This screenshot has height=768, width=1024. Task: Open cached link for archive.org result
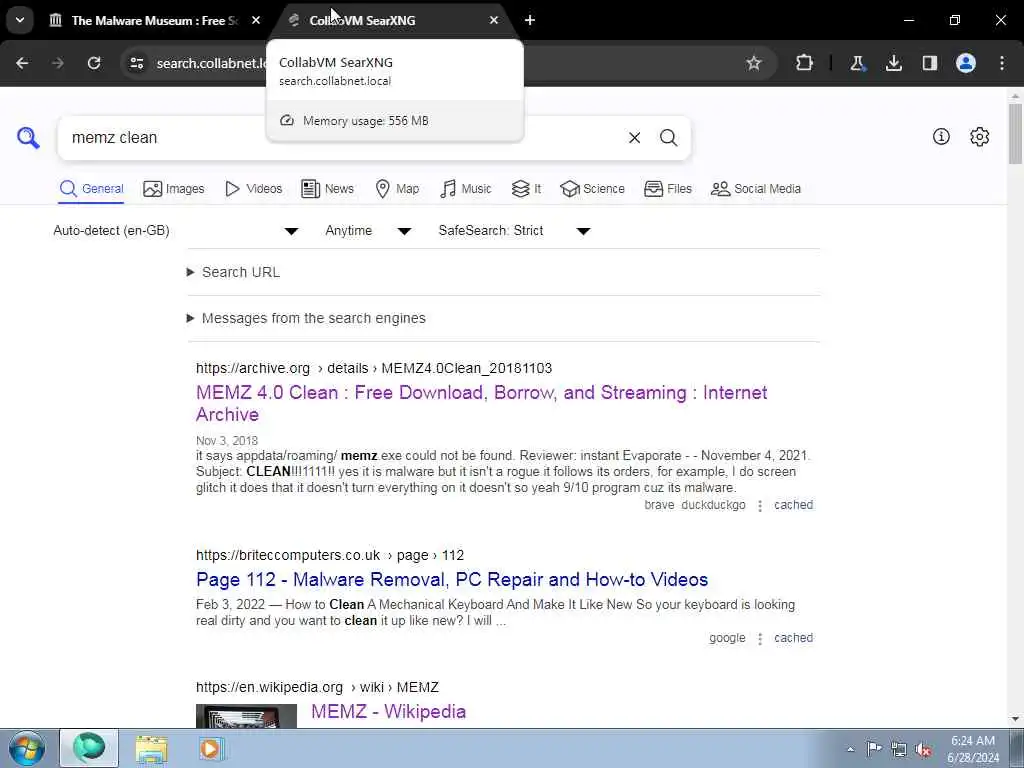[793, 505]
